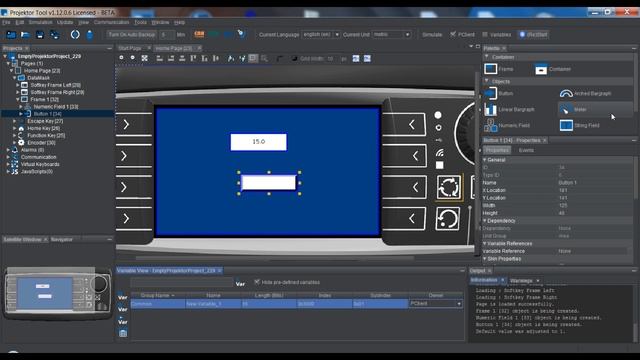
Task: Click the bottom-left softkey arrow on the device
Action: click(x=126, y=219)
